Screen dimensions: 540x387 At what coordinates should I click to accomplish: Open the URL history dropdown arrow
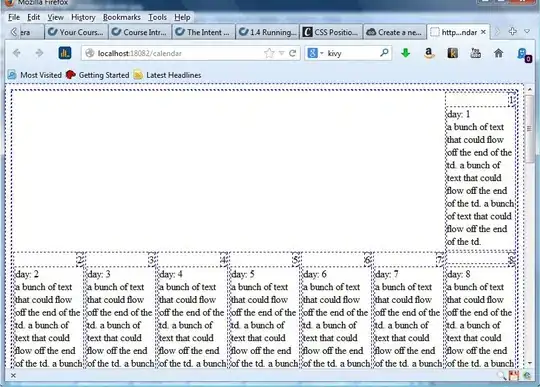(282, 53)
